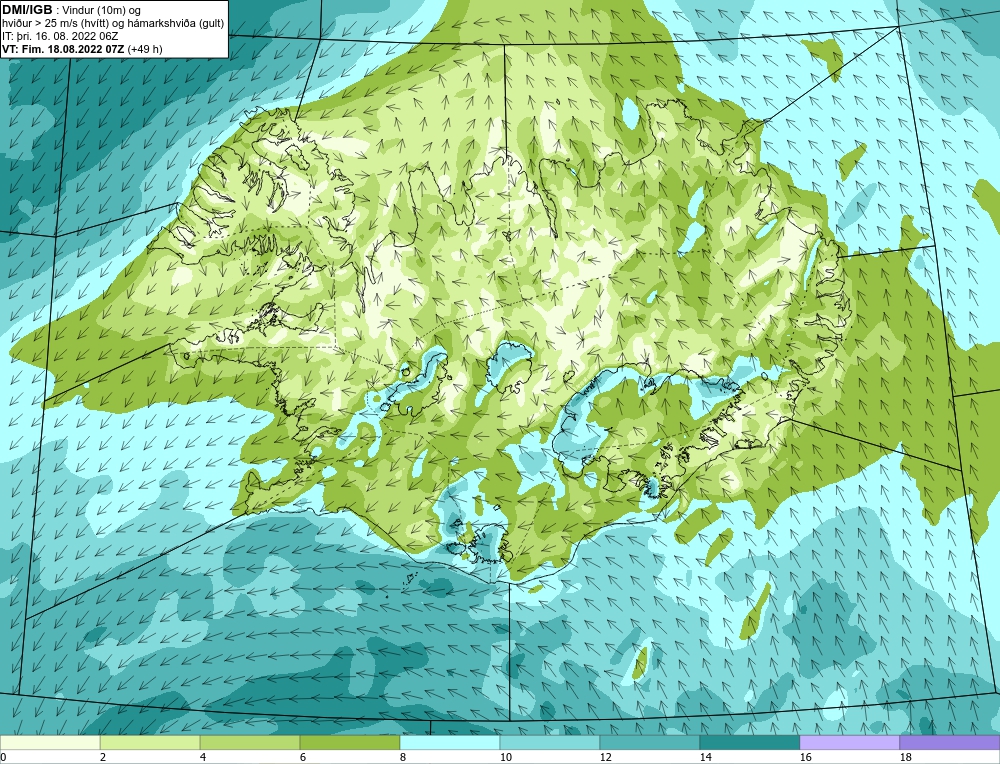Viewport: 1000px width, 764px height.
Task: Click the olive green 6–8 legend swatch
Action: point(350,742)
